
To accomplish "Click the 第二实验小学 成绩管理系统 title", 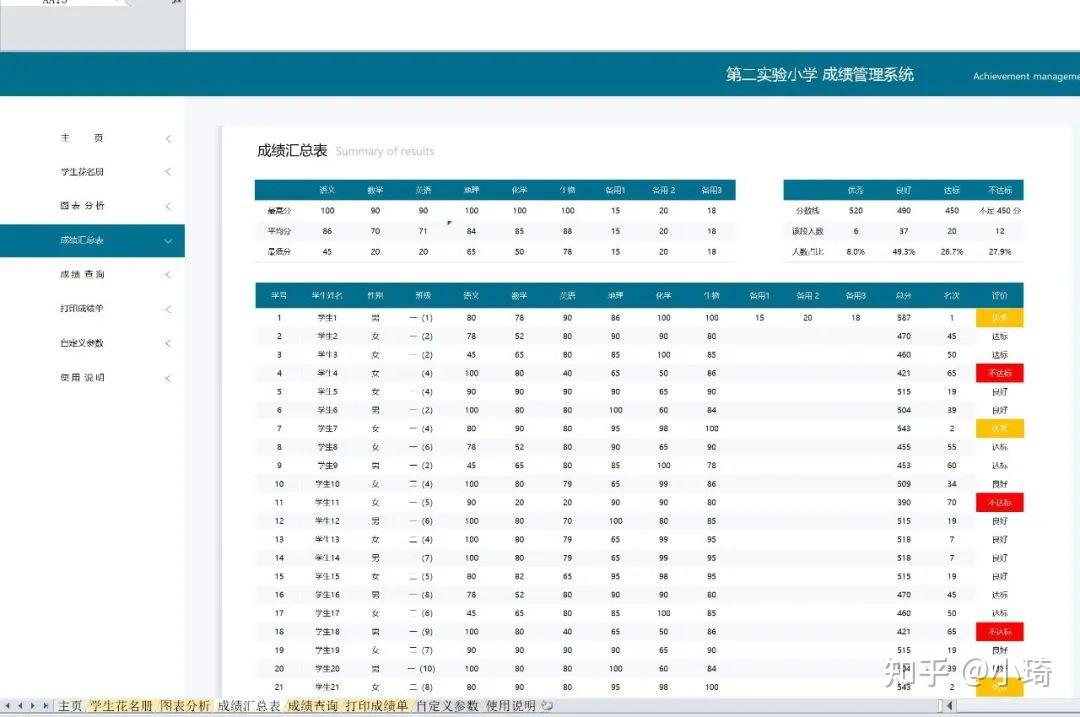I will point(820,74).
